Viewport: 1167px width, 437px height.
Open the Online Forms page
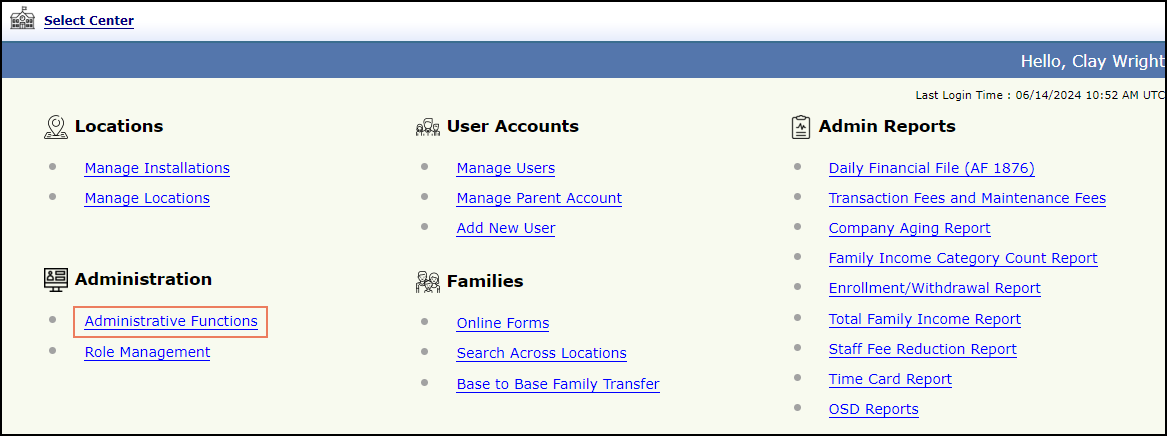click(x=502, y=323)
